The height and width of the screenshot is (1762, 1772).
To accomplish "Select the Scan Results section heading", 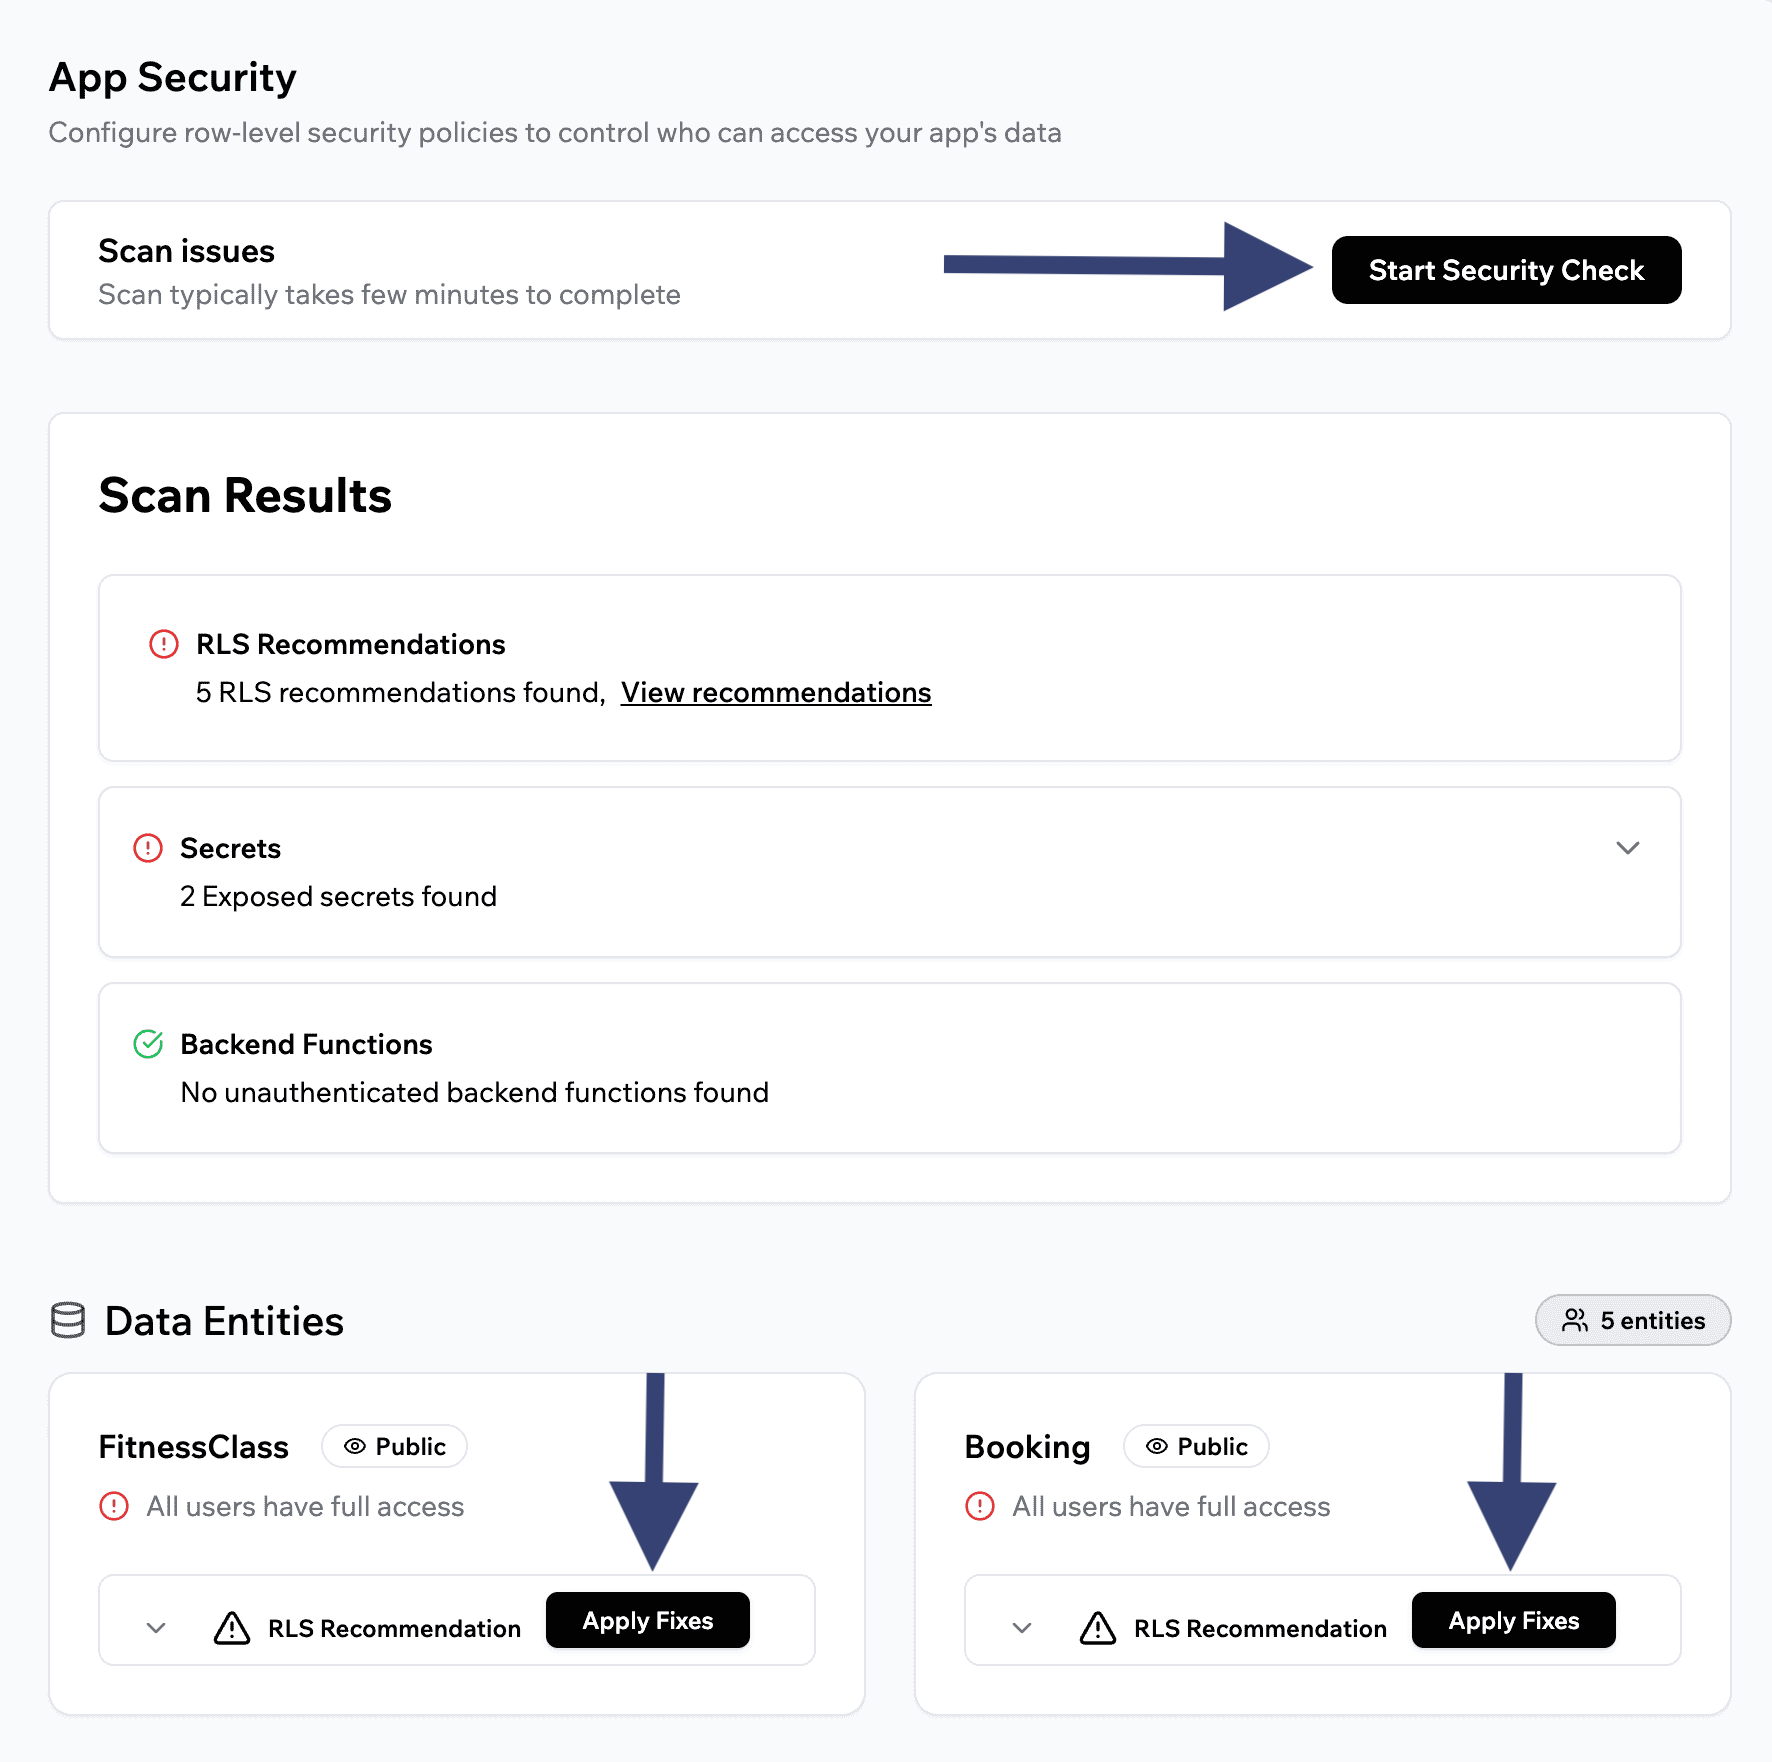I will (x=245, y=494).
